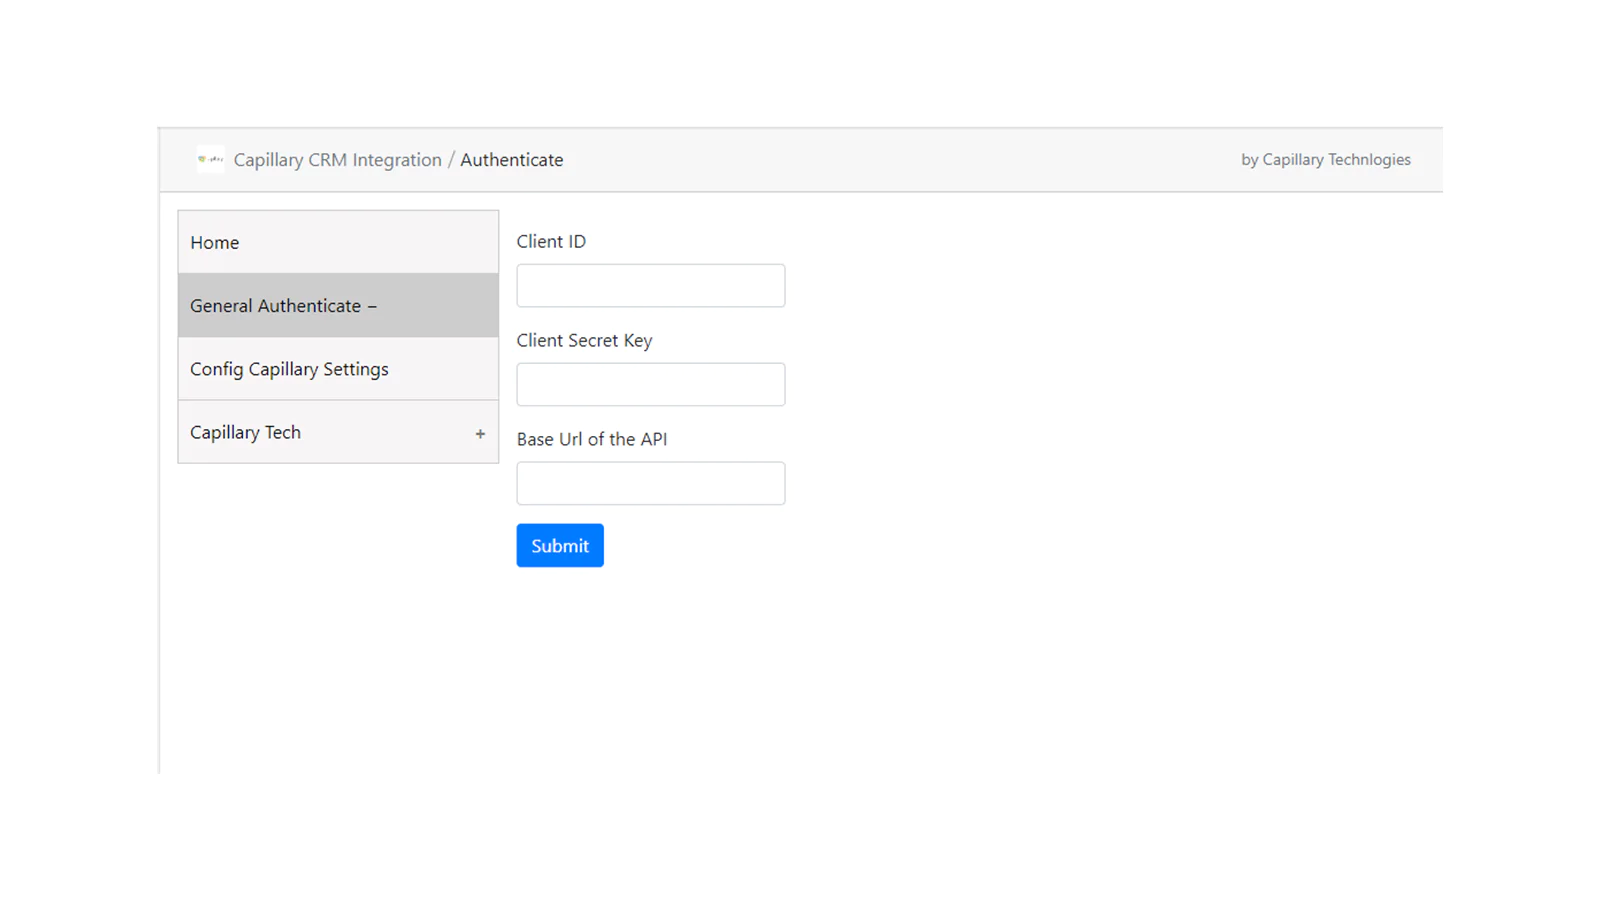Viewport: 1600px width, 900px height.
Task: Open the Capillary Tech sidebar section
Action: click(338, 432)
